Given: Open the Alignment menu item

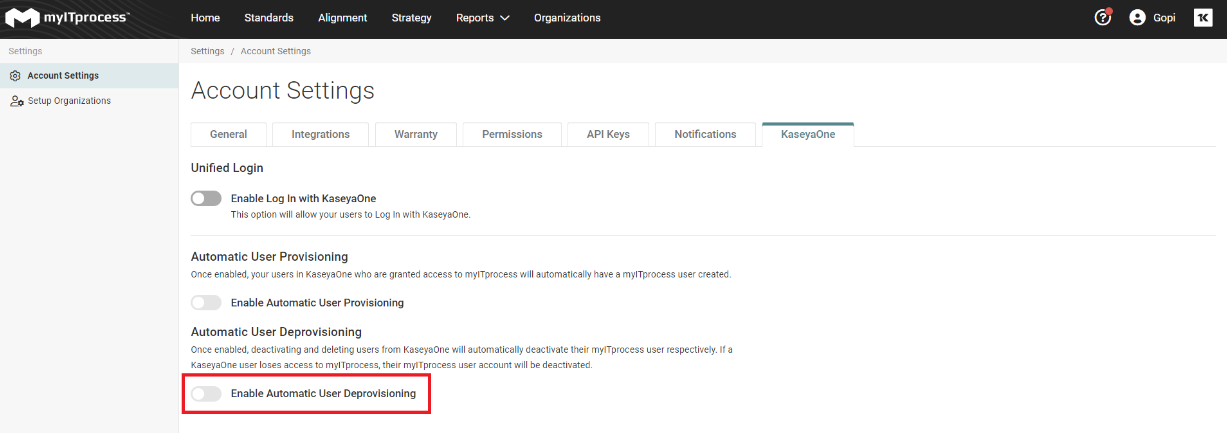Looking at the screenshot, I should (343, 18).
